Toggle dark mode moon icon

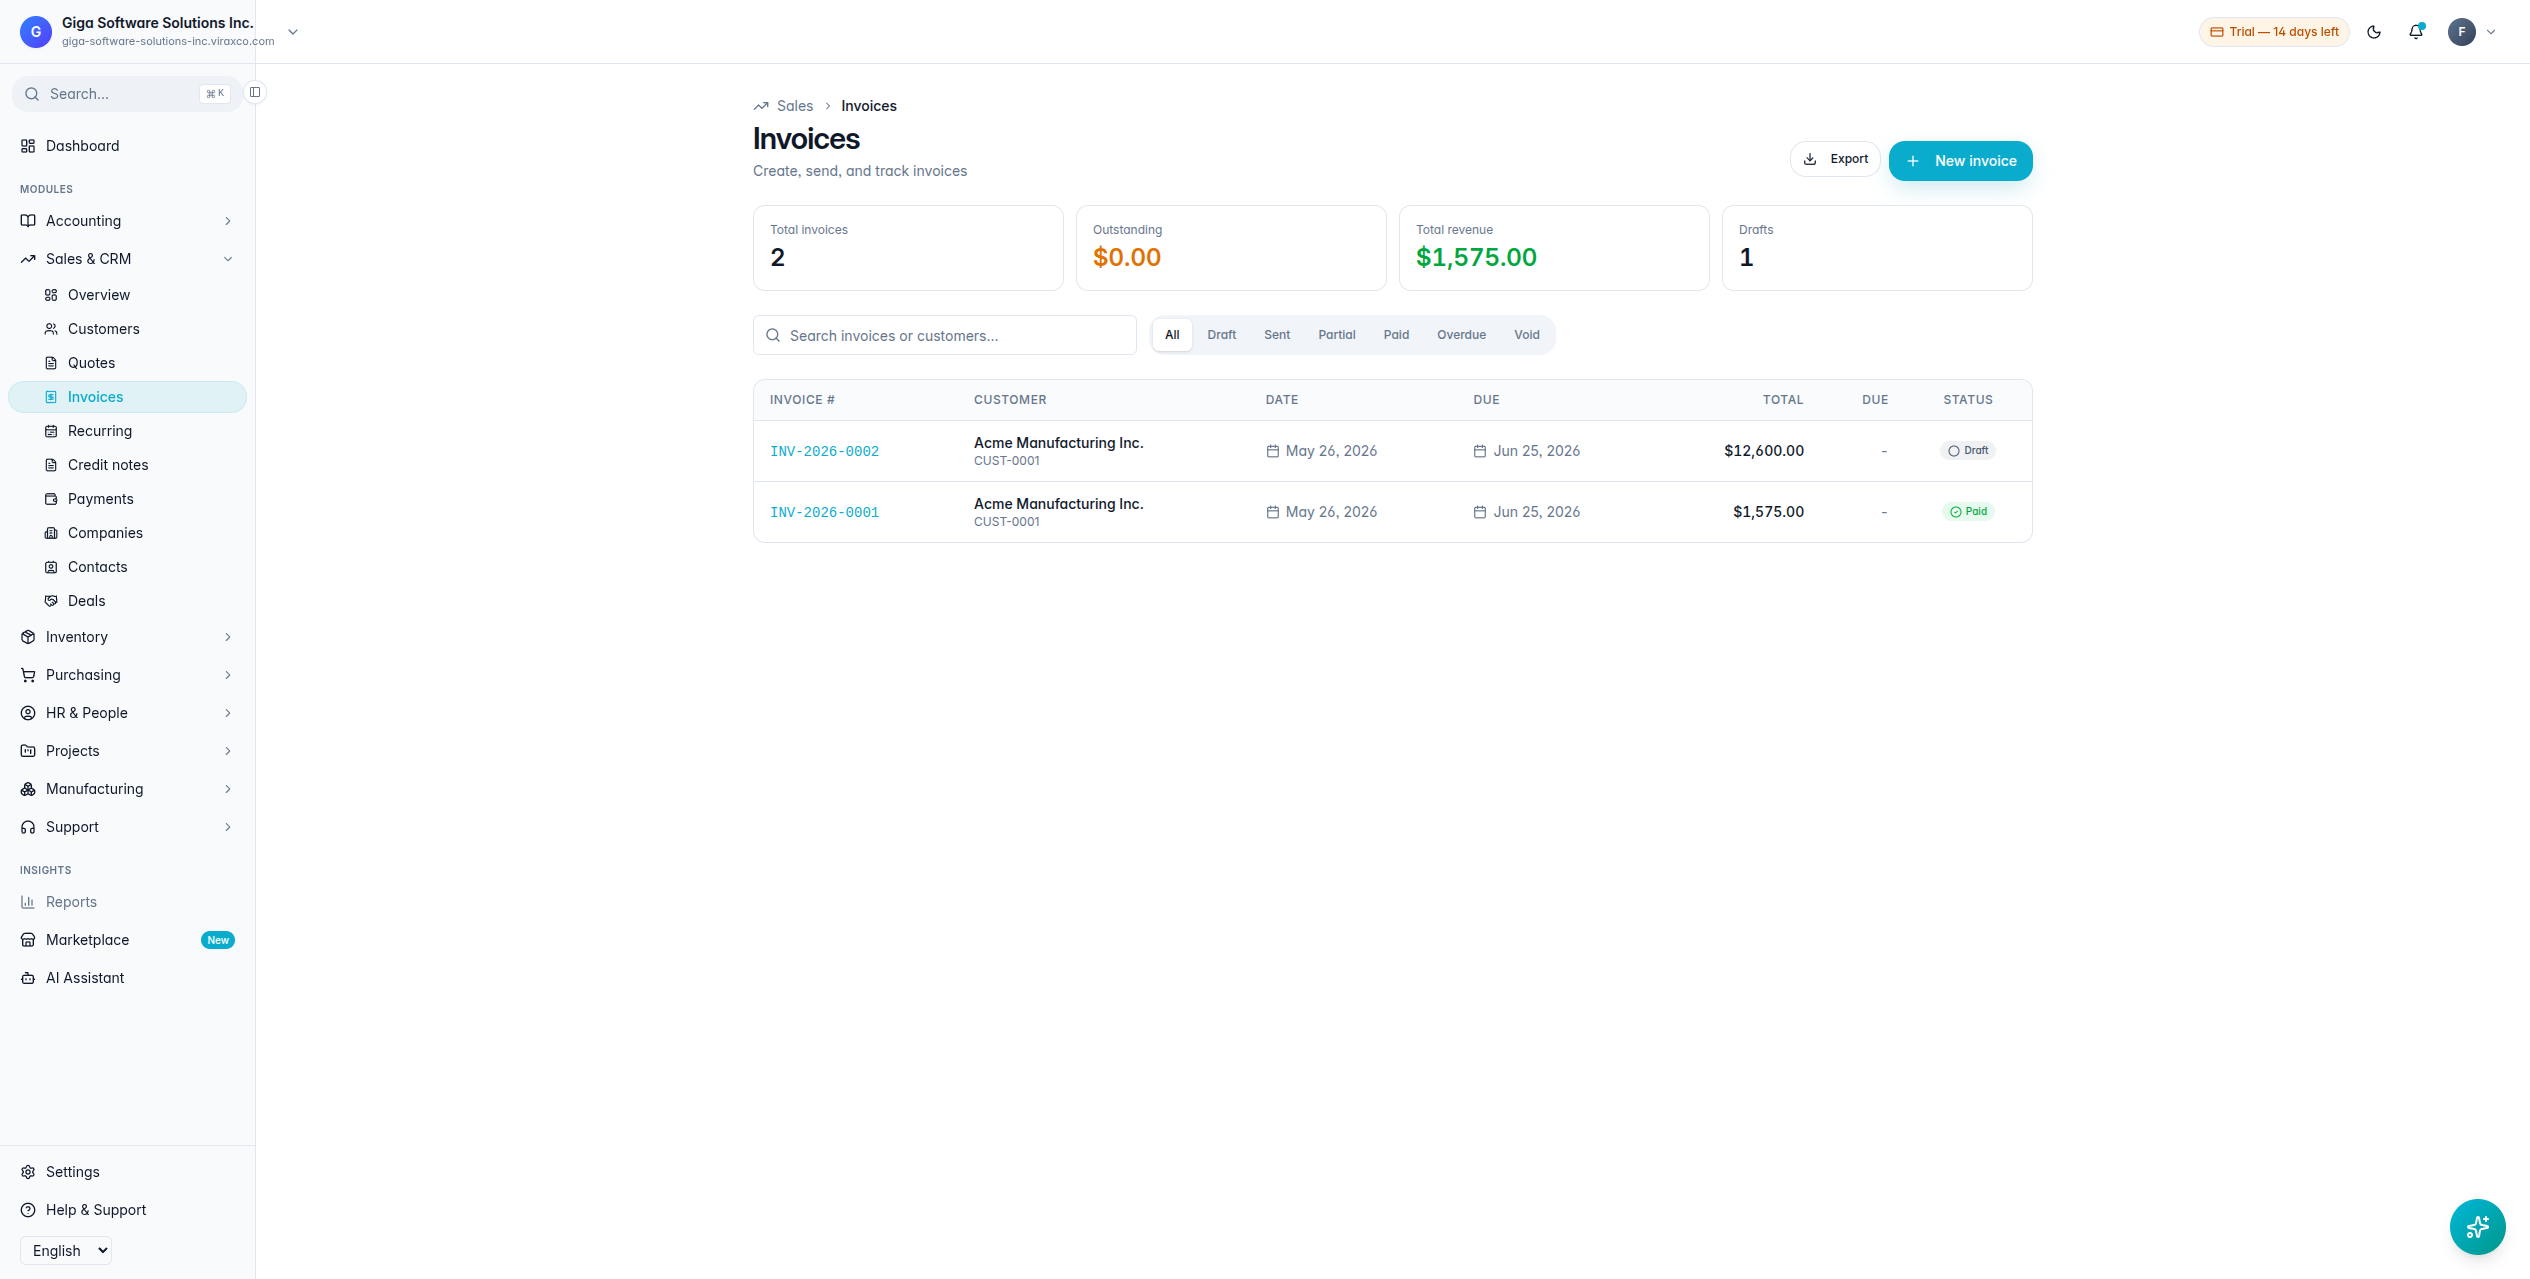tap(2374, 32)
